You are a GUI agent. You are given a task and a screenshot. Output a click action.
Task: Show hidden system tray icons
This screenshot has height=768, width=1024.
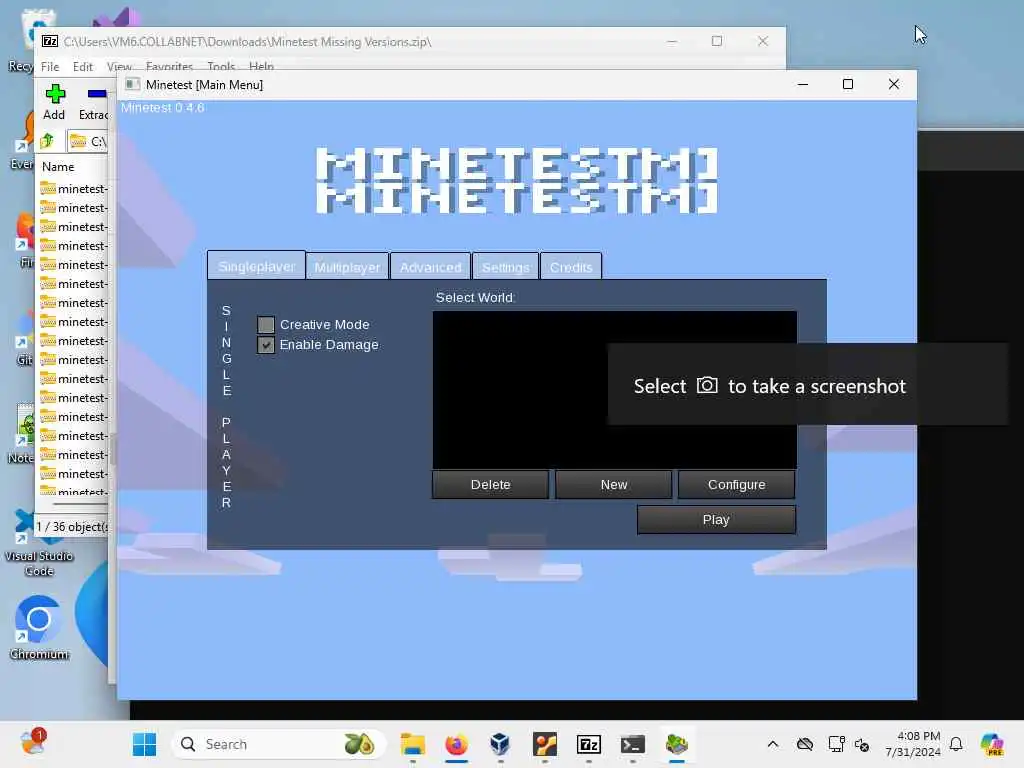point(773,744)
